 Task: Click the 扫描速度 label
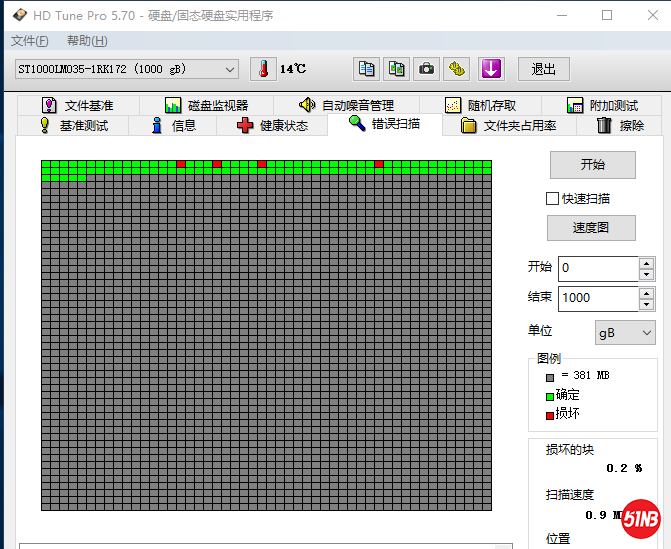570,495
